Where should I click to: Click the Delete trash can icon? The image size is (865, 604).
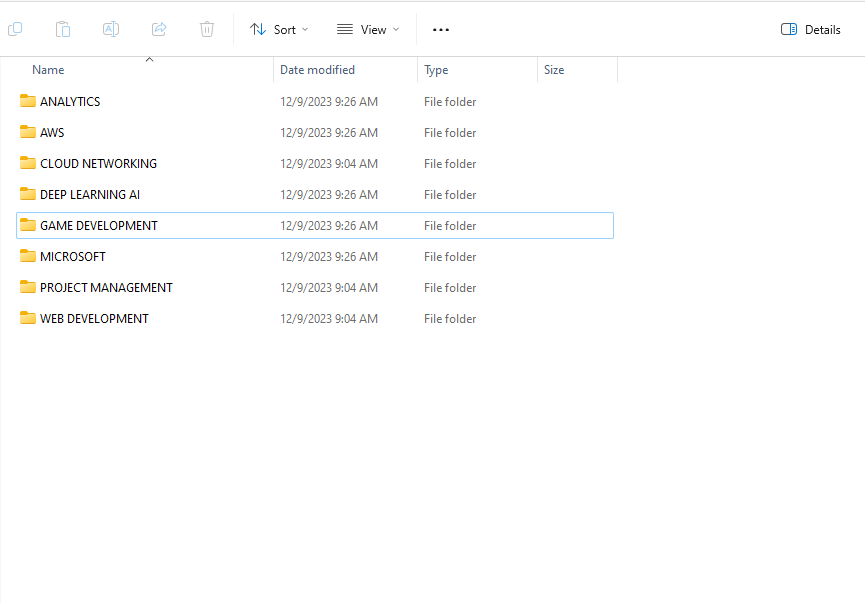(x=207, y=29)
